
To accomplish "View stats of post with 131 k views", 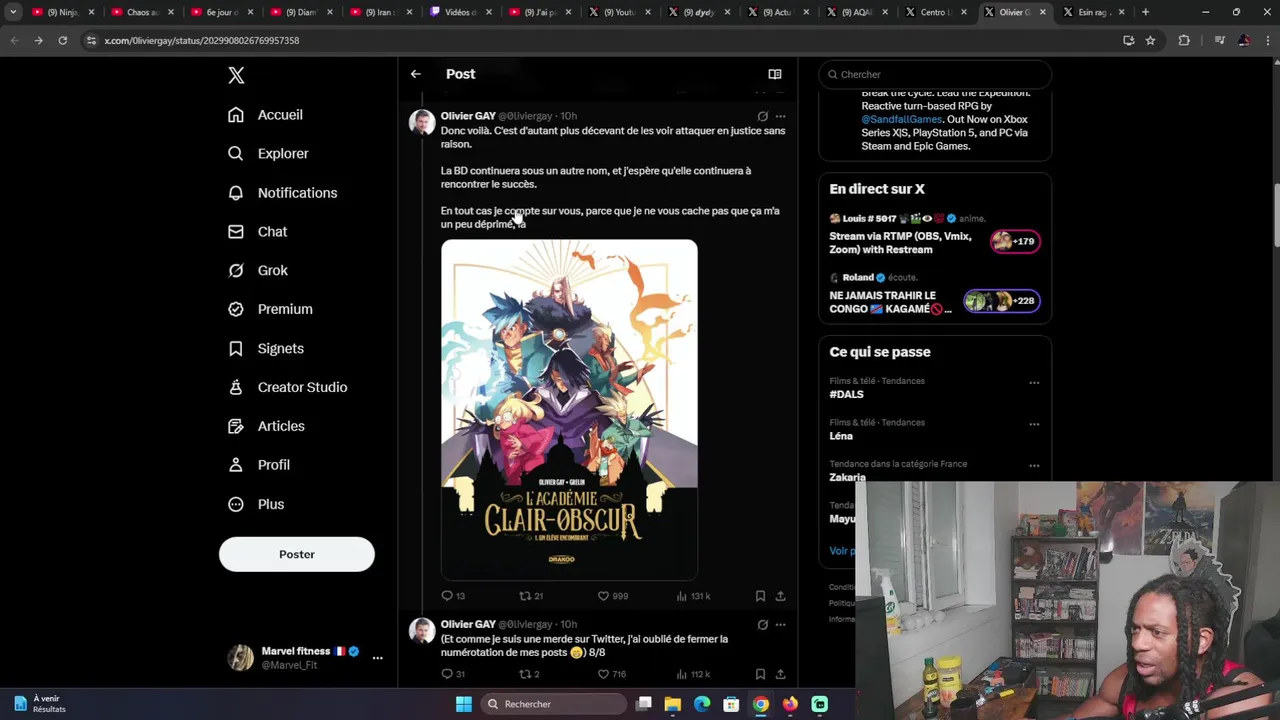I will 693,596.
